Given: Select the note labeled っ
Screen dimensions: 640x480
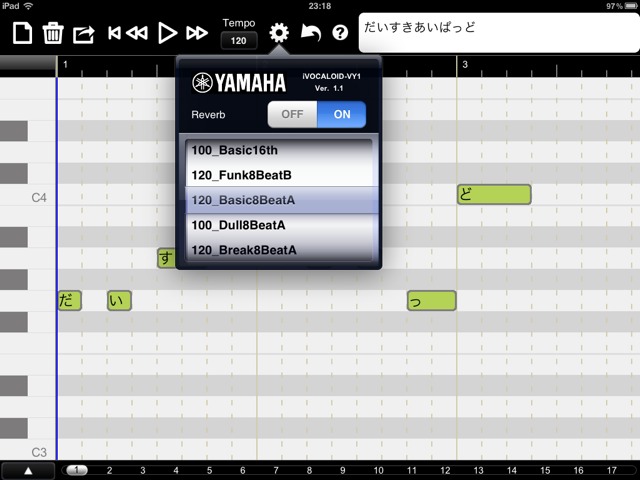Looking at the screenshot, I should click(x=432, y=301).
